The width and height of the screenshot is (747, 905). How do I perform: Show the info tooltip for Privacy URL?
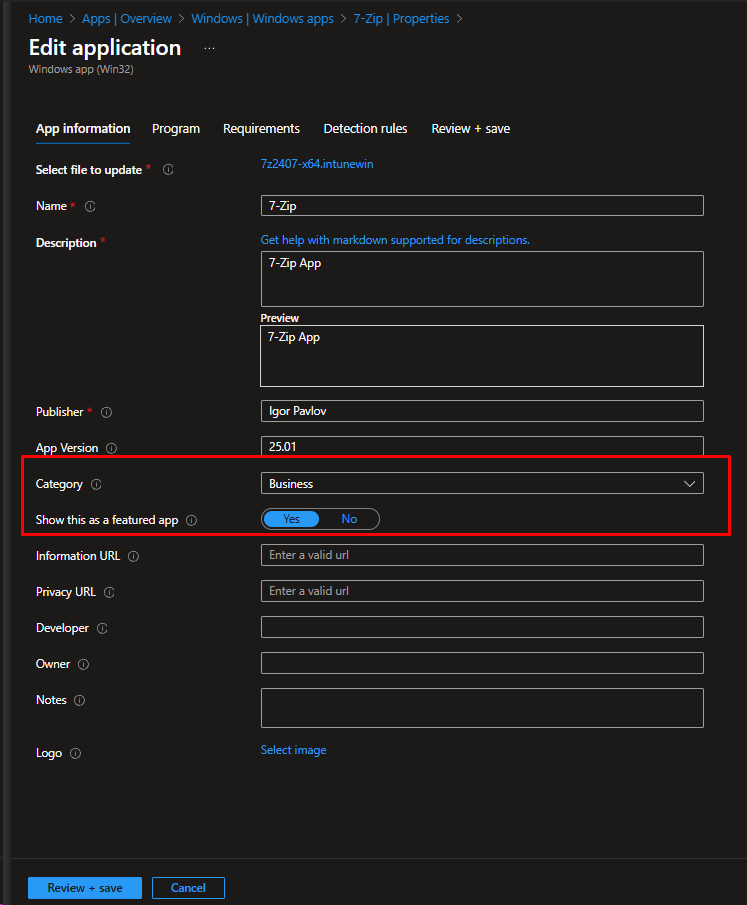click(x=109, y=592)
